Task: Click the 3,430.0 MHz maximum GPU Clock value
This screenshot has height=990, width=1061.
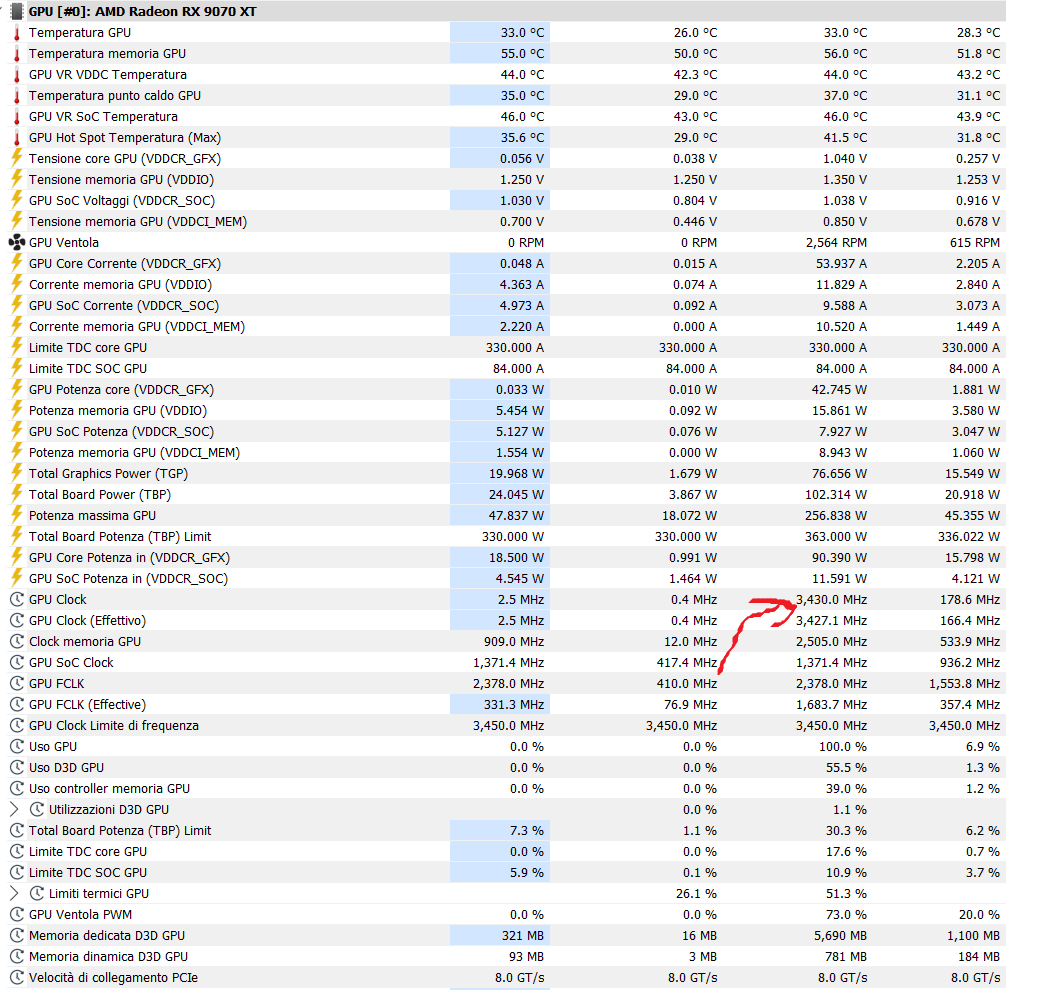Action: [832, 600]
